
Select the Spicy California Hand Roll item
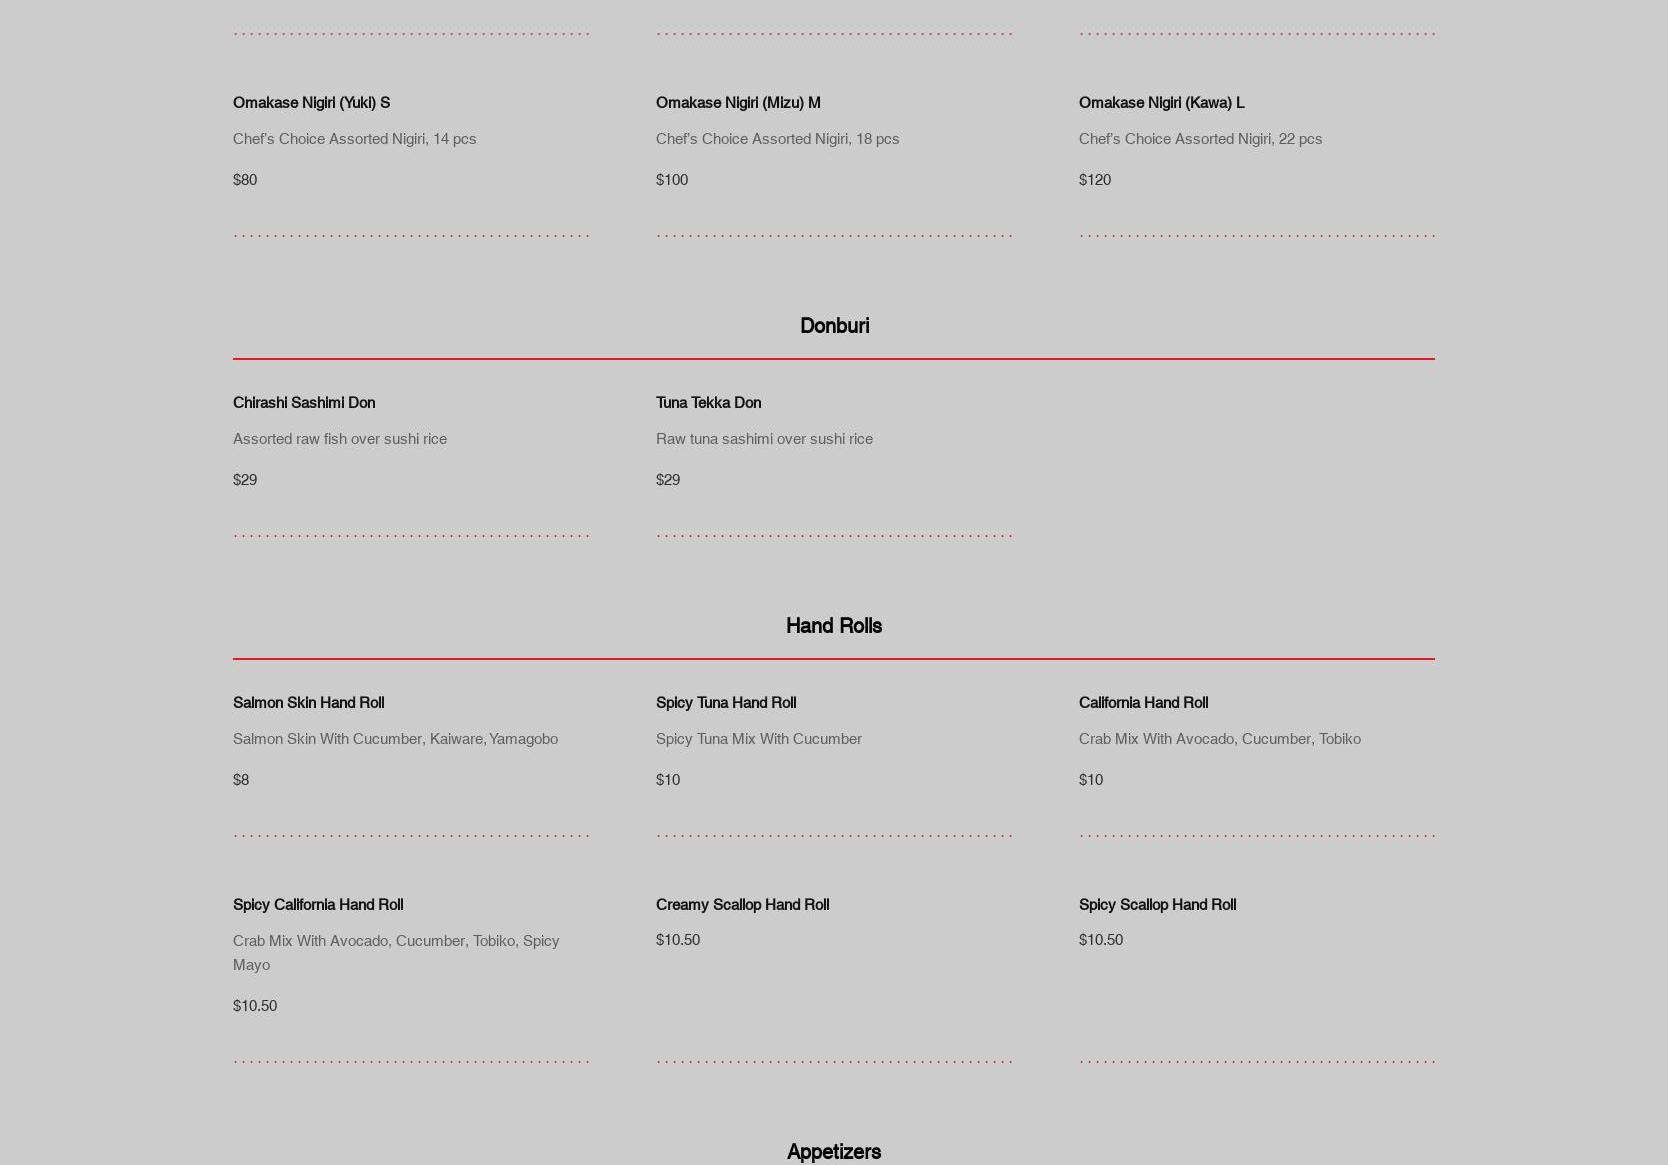point(317,905)
